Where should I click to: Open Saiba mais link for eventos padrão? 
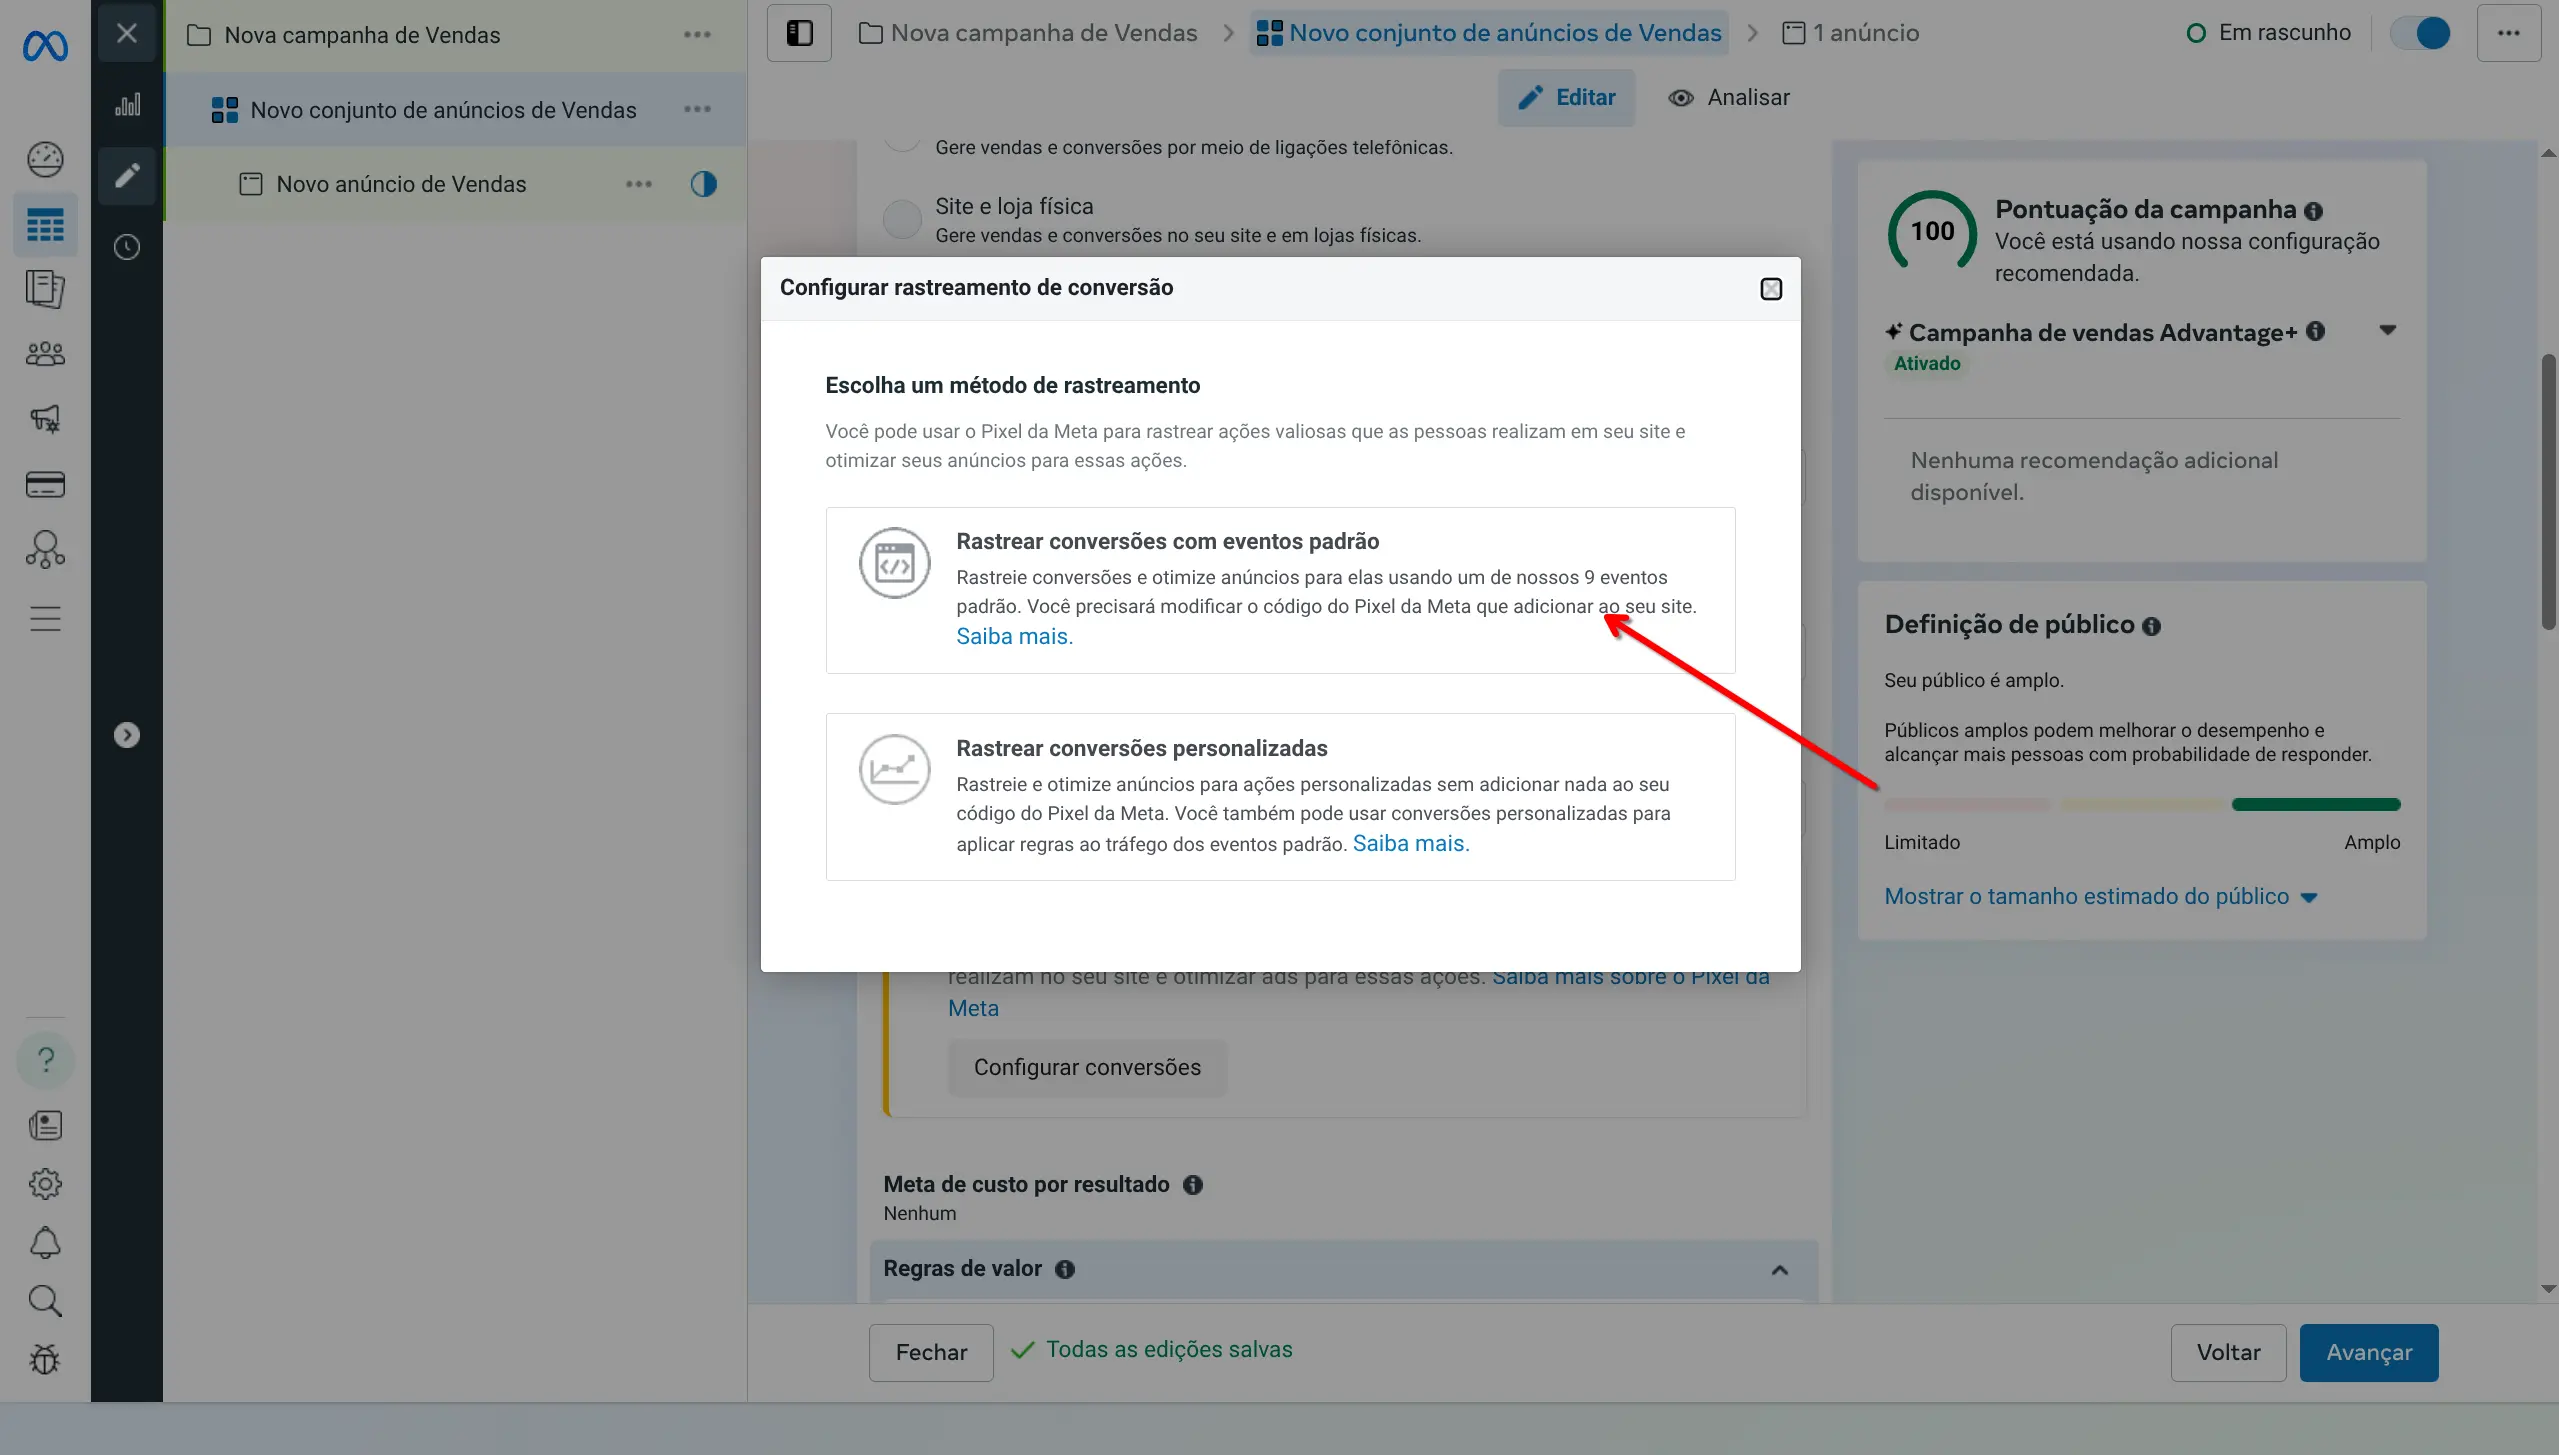[x=1014, y=637]
